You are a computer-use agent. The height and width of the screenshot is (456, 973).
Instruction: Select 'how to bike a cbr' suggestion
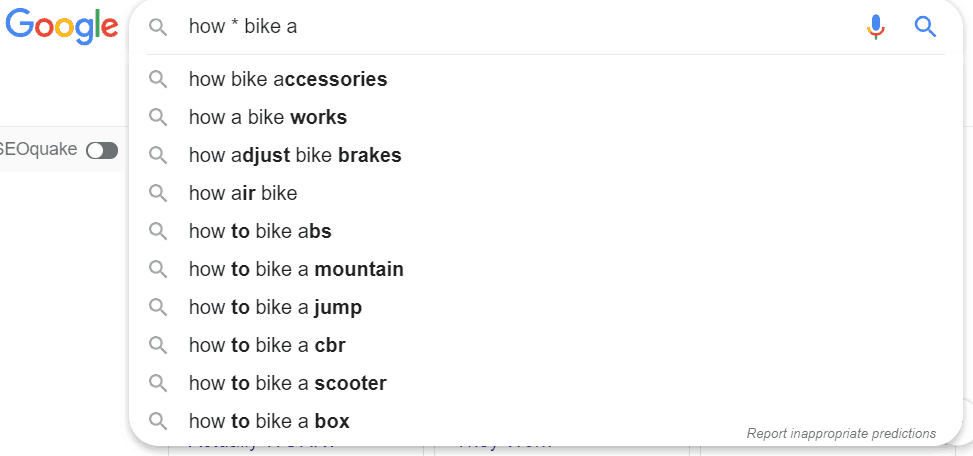coord(267,345)
